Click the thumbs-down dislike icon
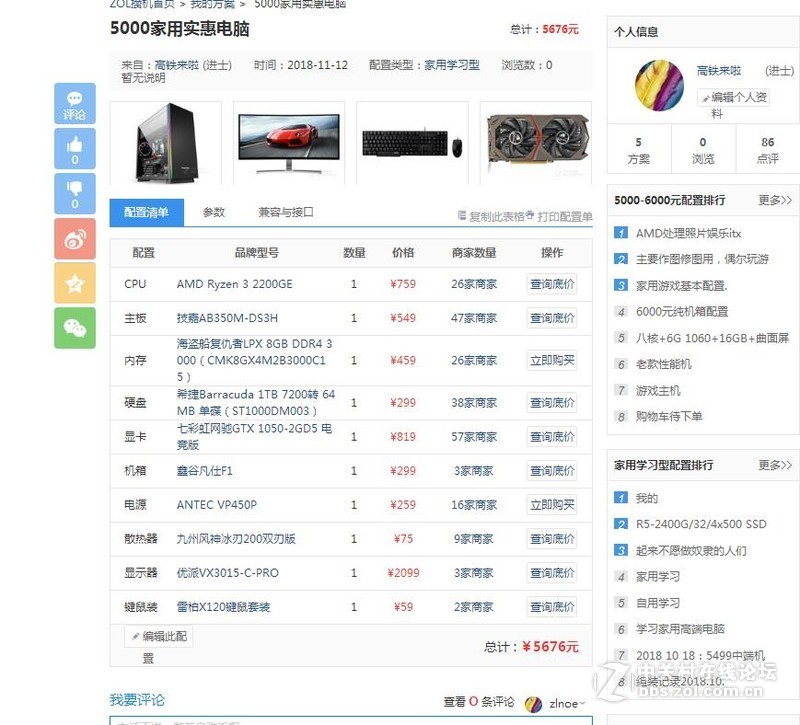The height and width of the screenshot is (725, 800). coord(75,193)
